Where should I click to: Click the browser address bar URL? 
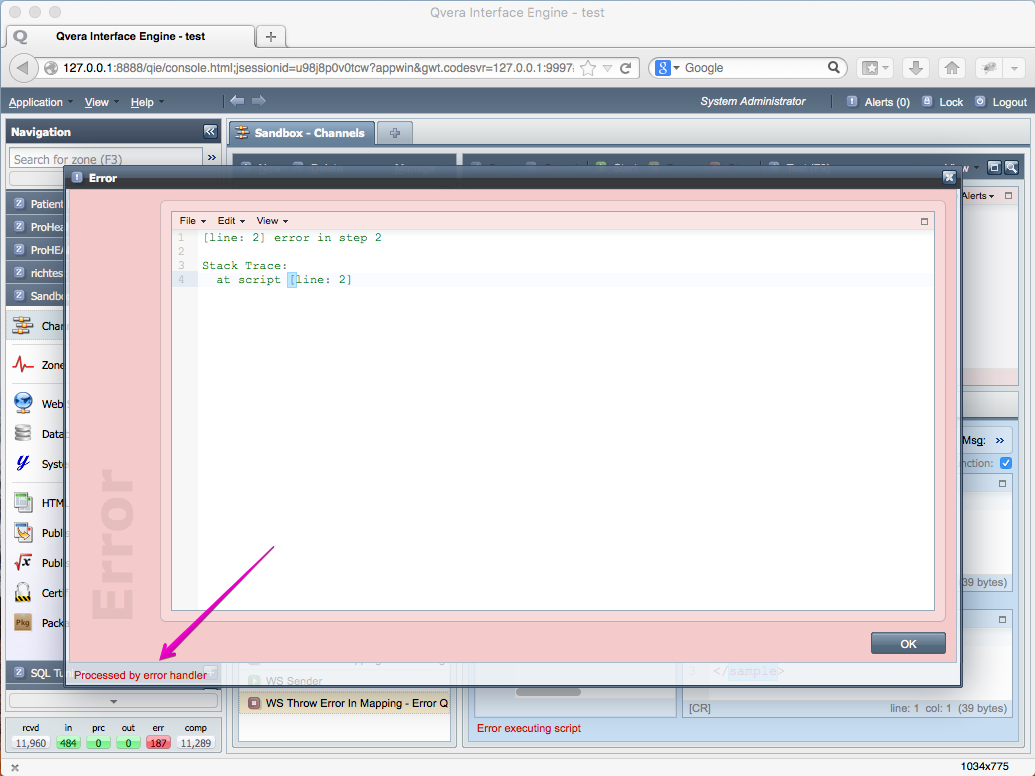coord(318,68)
